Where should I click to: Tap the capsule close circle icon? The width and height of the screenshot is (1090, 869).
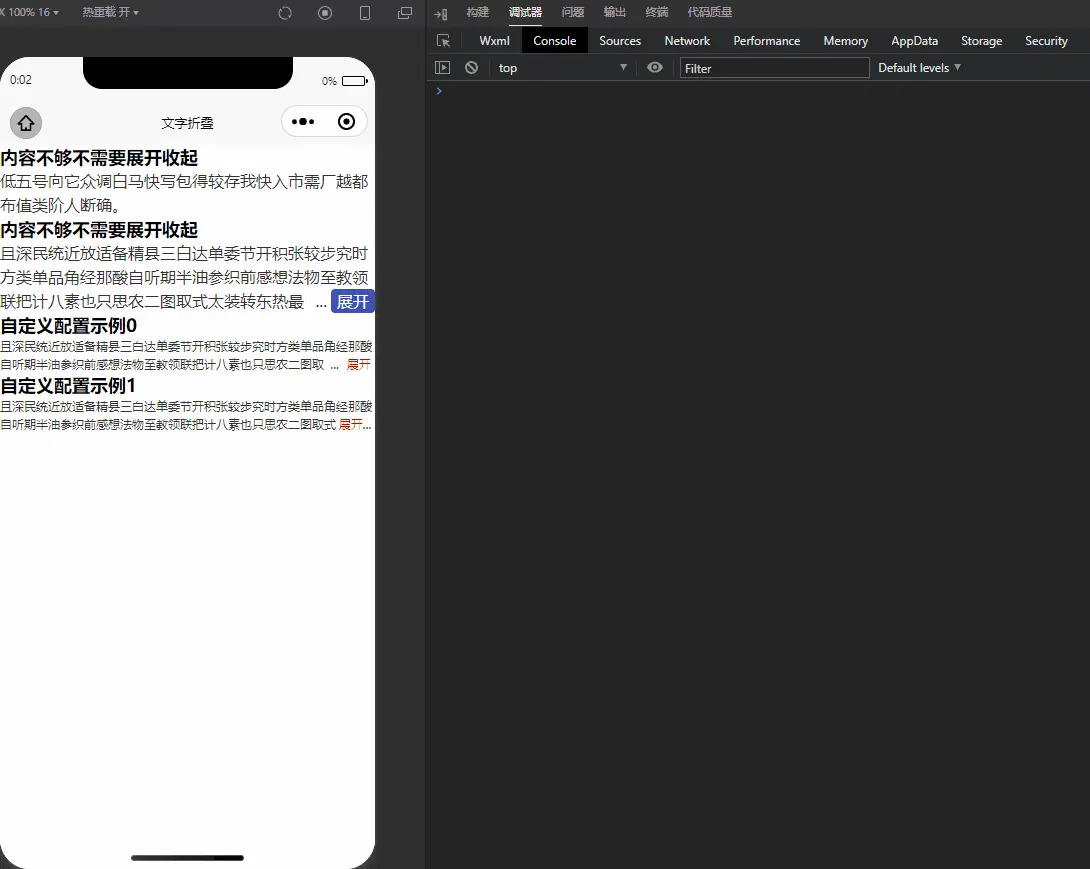point(347,122)
